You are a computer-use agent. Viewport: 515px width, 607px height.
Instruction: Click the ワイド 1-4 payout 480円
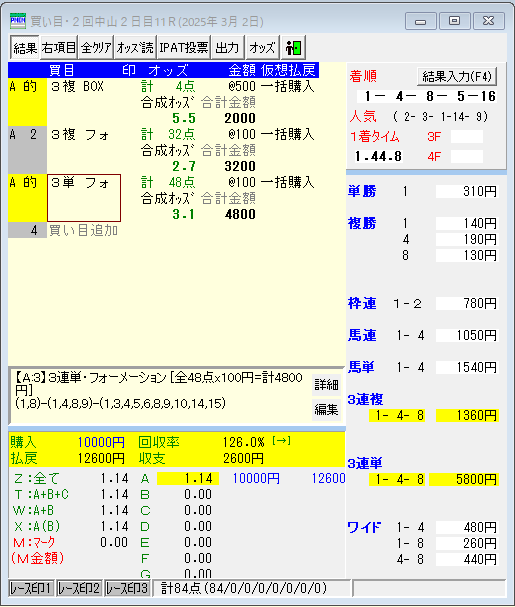tap(467, 527)
